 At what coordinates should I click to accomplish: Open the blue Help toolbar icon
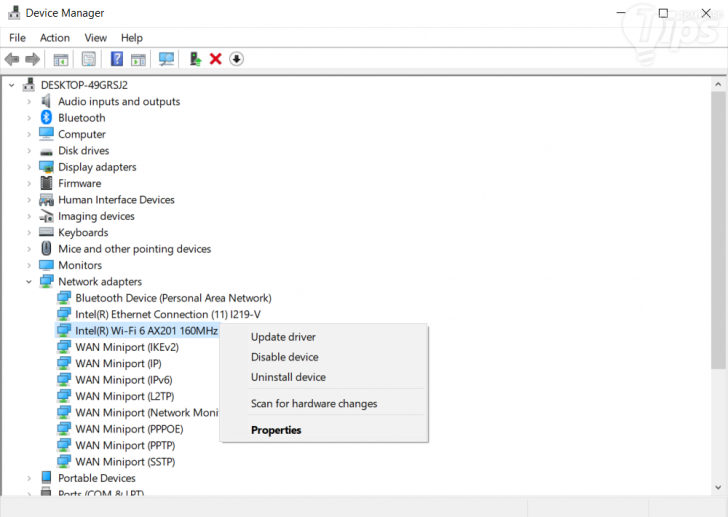pos(117,59)
